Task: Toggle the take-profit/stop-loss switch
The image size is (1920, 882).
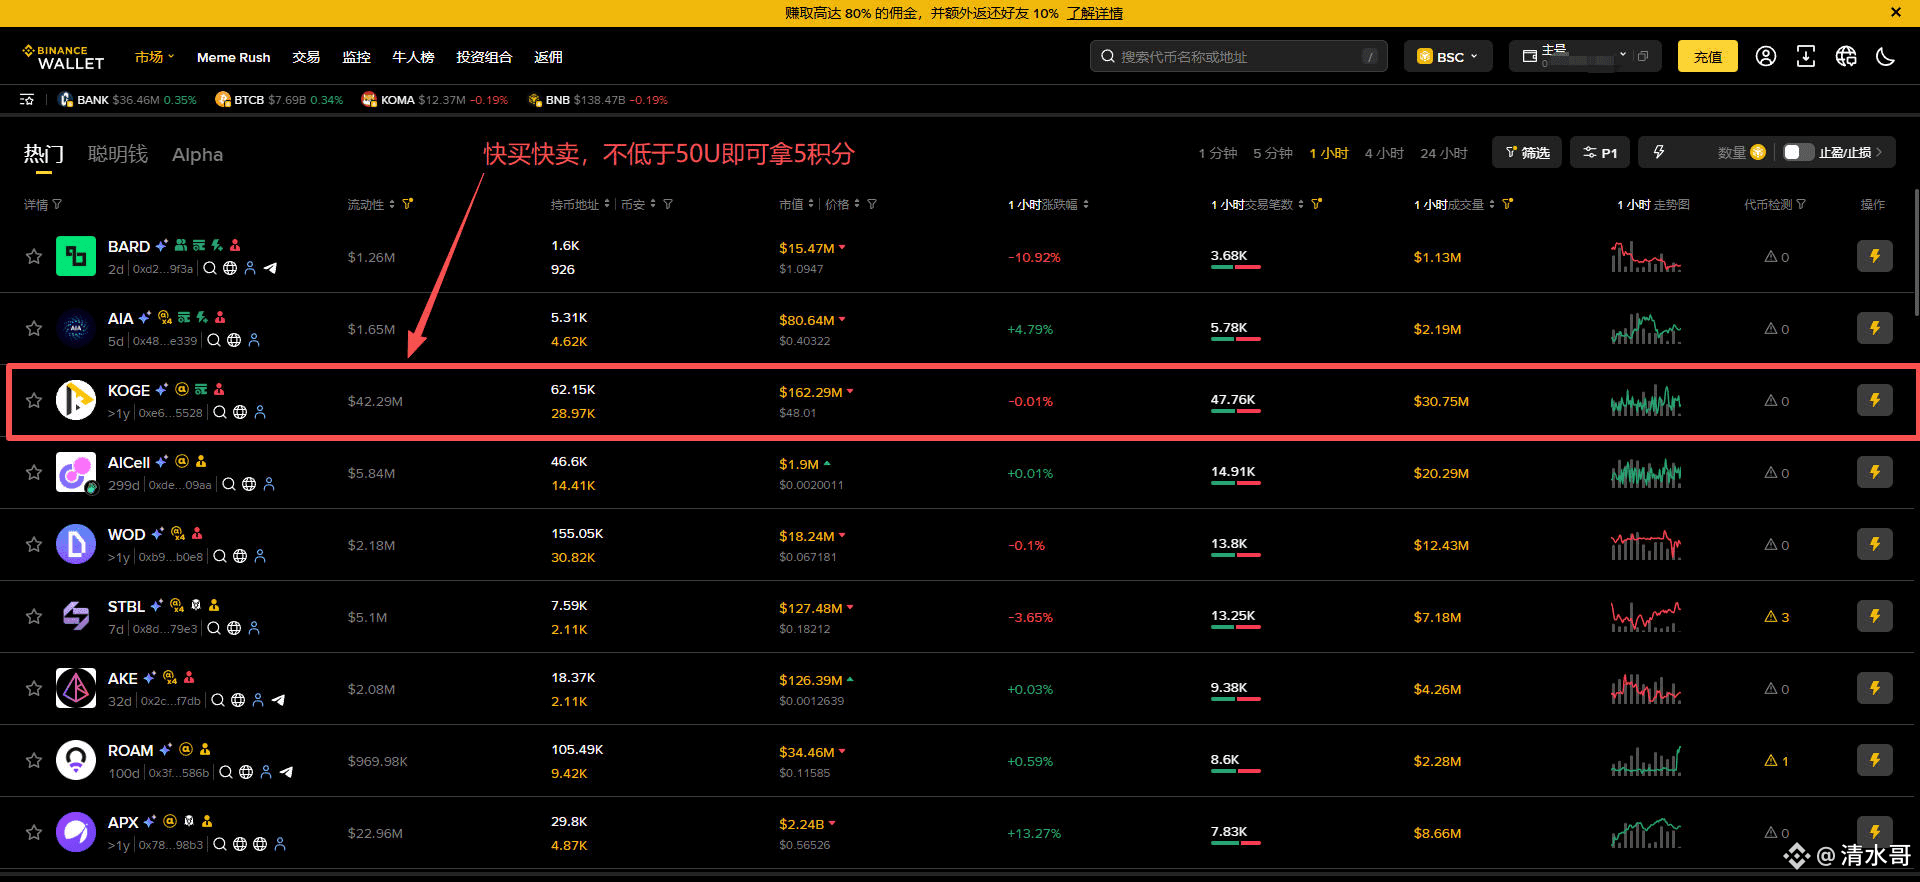Action: (x=1798, y=152)
